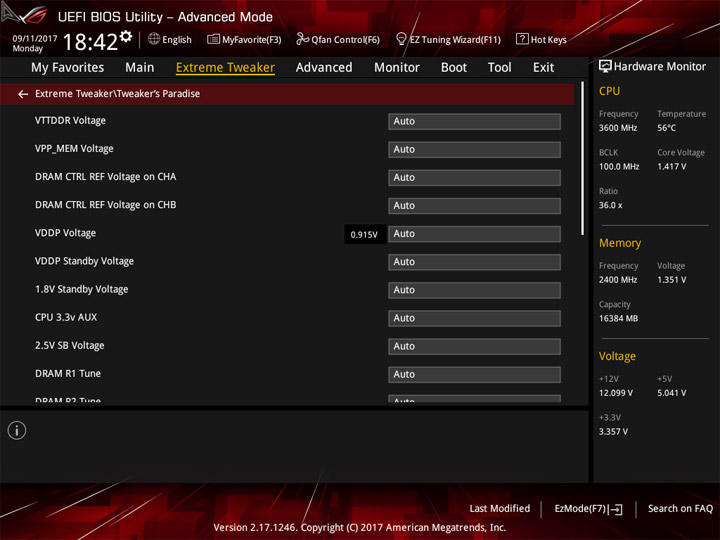
Task: Select the VTTDDR Voltage Auto field
Action: pos(474,121)
